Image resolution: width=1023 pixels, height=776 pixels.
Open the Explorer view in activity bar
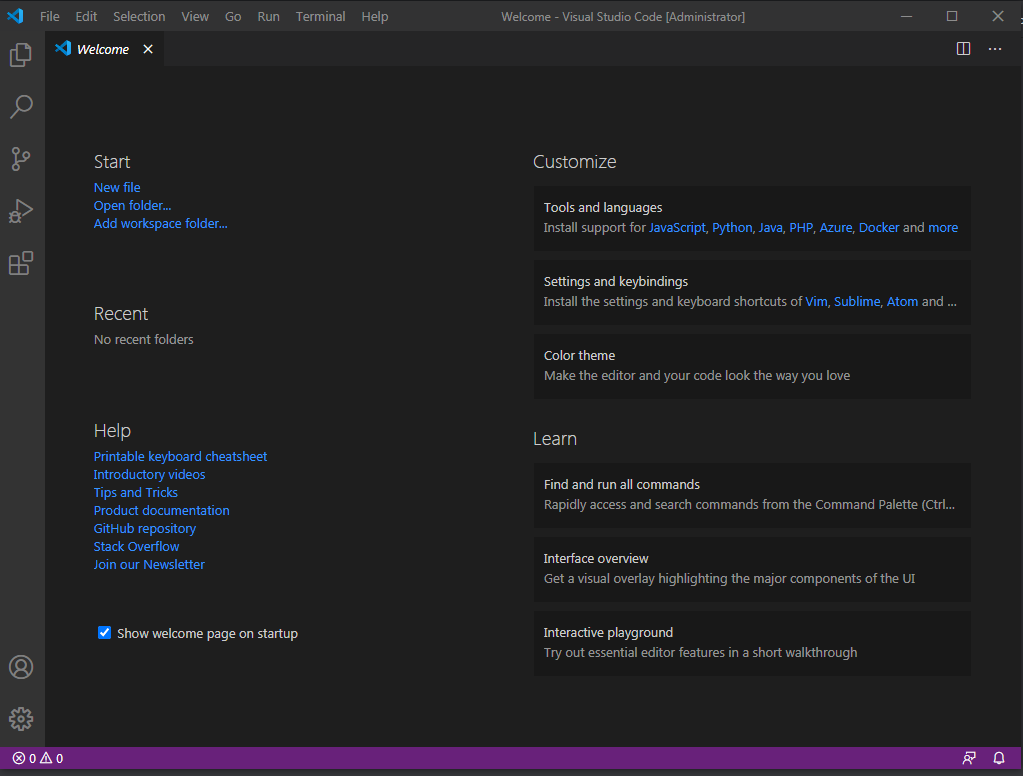pyautogui.click(x=21, y=55)
